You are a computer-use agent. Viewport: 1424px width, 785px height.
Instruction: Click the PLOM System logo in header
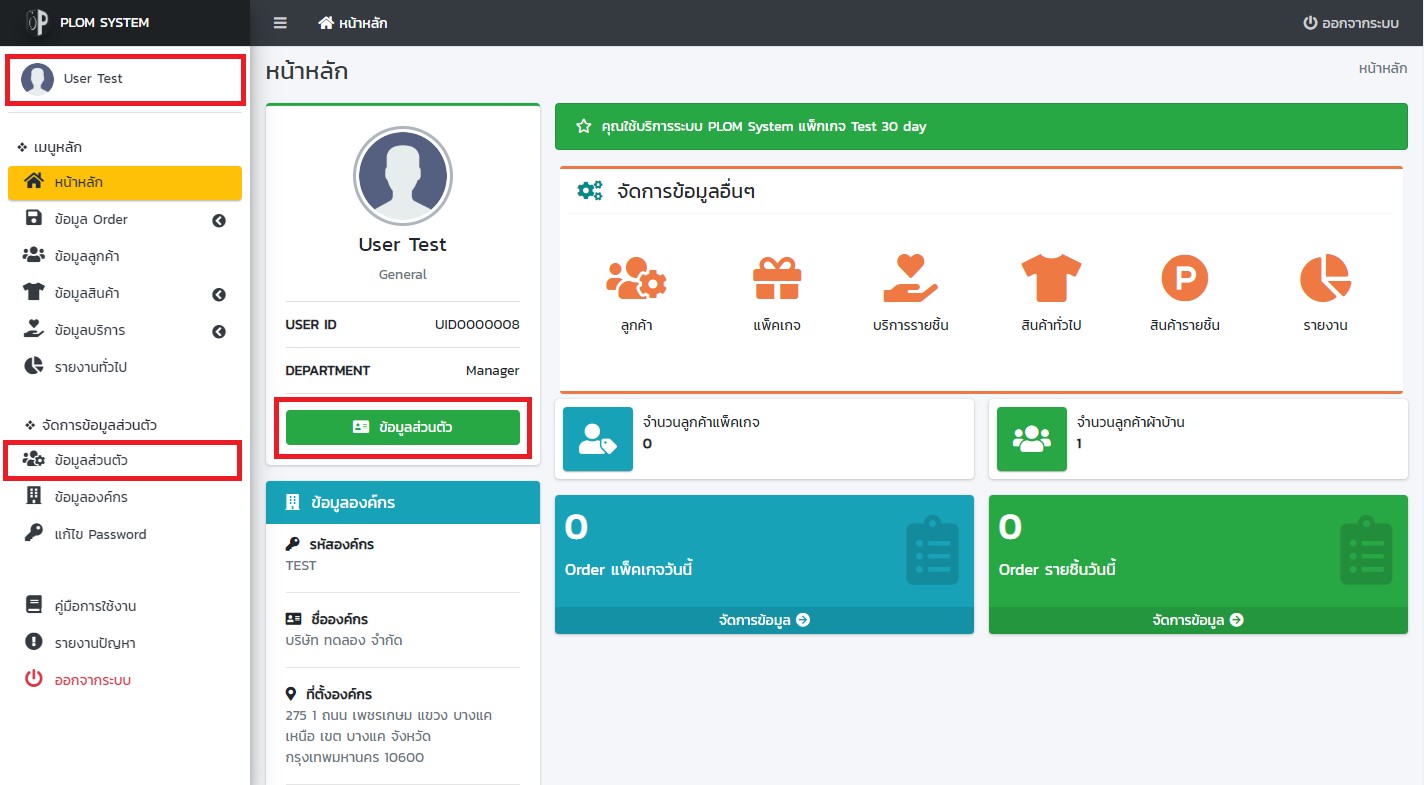click(x=37, y=23)
